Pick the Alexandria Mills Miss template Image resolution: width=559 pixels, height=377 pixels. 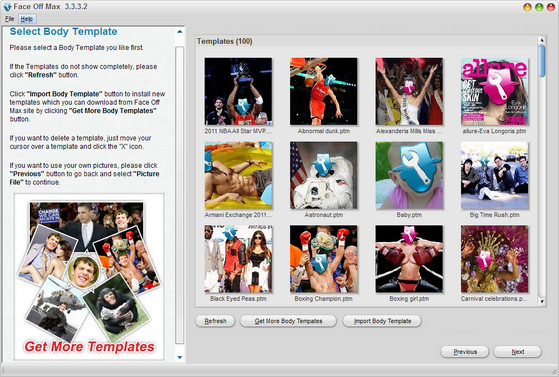pyautogui.click(x=409, y=91)
